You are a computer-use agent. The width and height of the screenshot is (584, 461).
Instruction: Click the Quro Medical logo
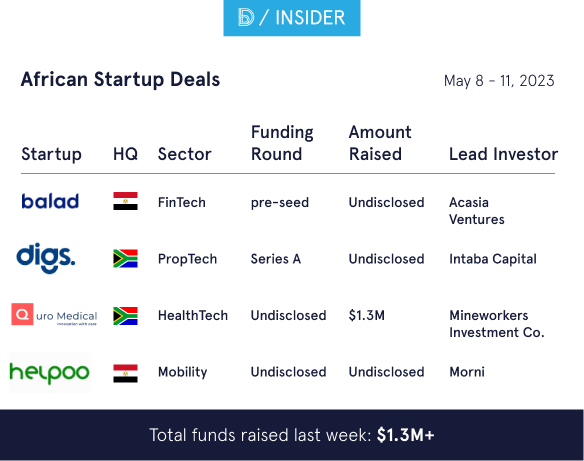(54, 315)
